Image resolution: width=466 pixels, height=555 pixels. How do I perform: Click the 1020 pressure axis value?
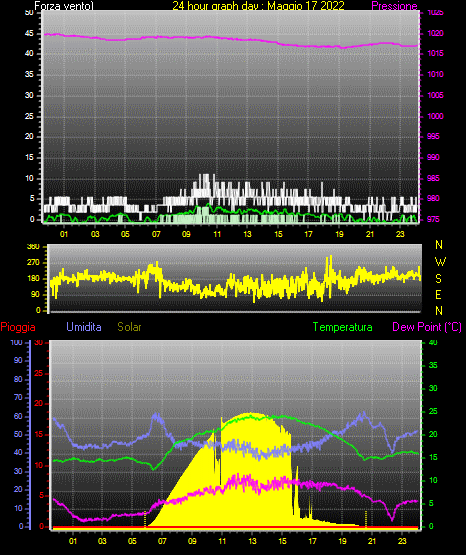[435, 34]
